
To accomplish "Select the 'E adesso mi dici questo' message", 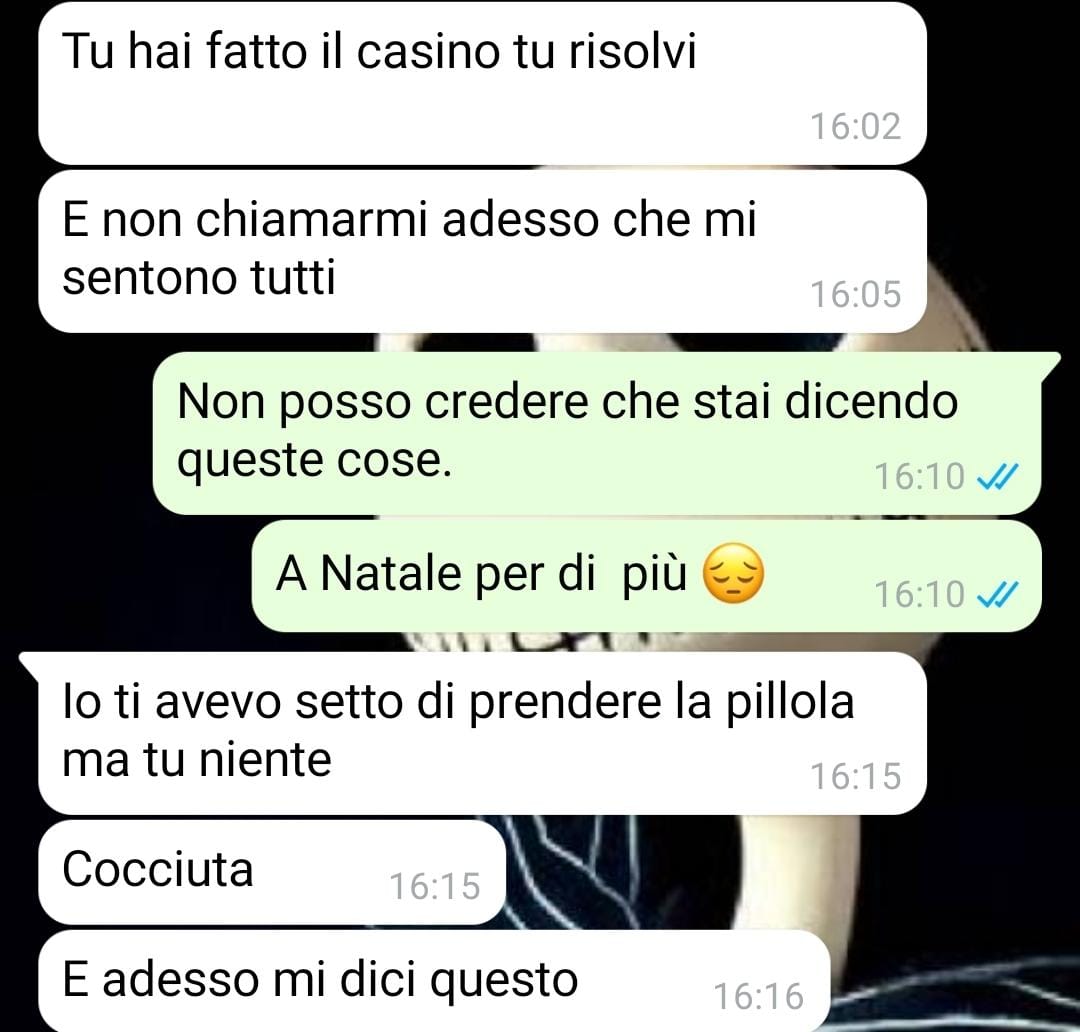I will tap(434, 981).
